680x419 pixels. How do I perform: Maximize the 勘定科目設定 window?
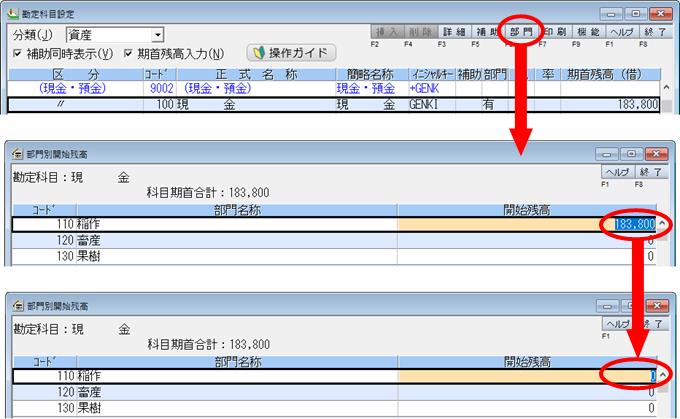636,14
